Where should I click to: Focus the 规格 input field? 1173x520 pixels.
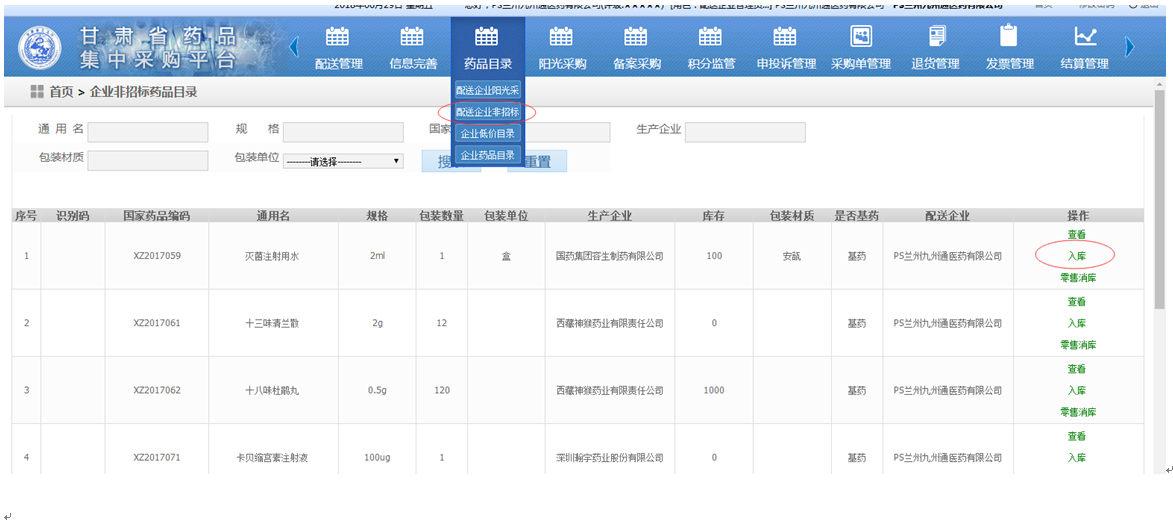[x=343, y=132]
